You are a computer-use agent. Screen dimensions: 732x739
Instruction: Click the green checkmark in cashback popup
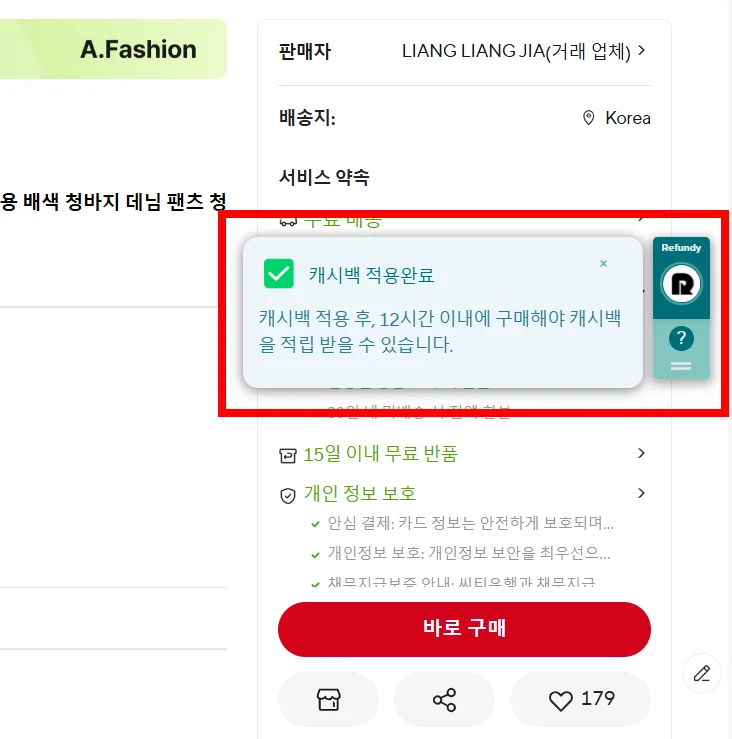point(279,273)
